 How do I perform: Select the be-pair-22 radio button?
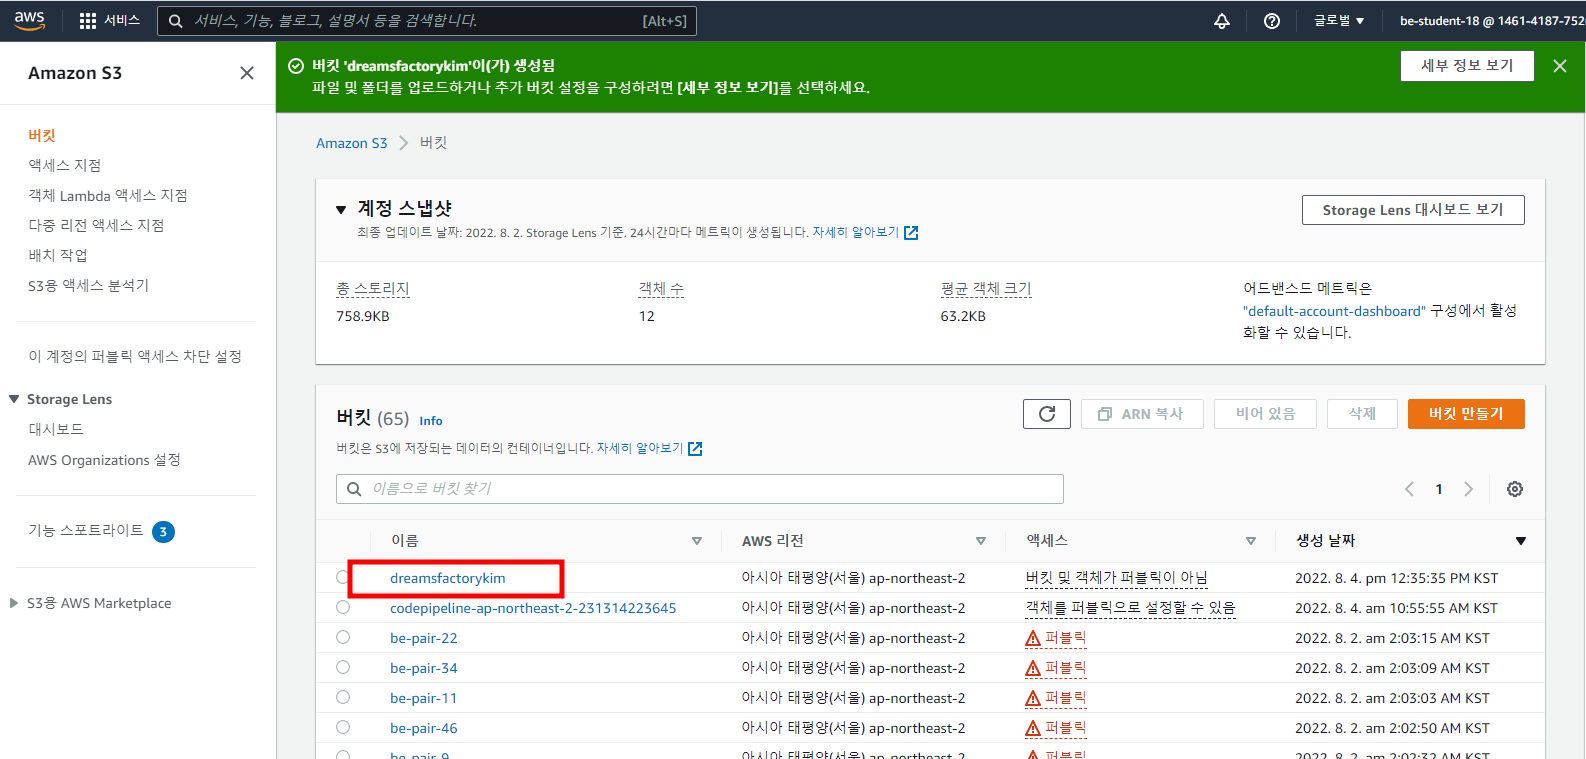[343, 637]
